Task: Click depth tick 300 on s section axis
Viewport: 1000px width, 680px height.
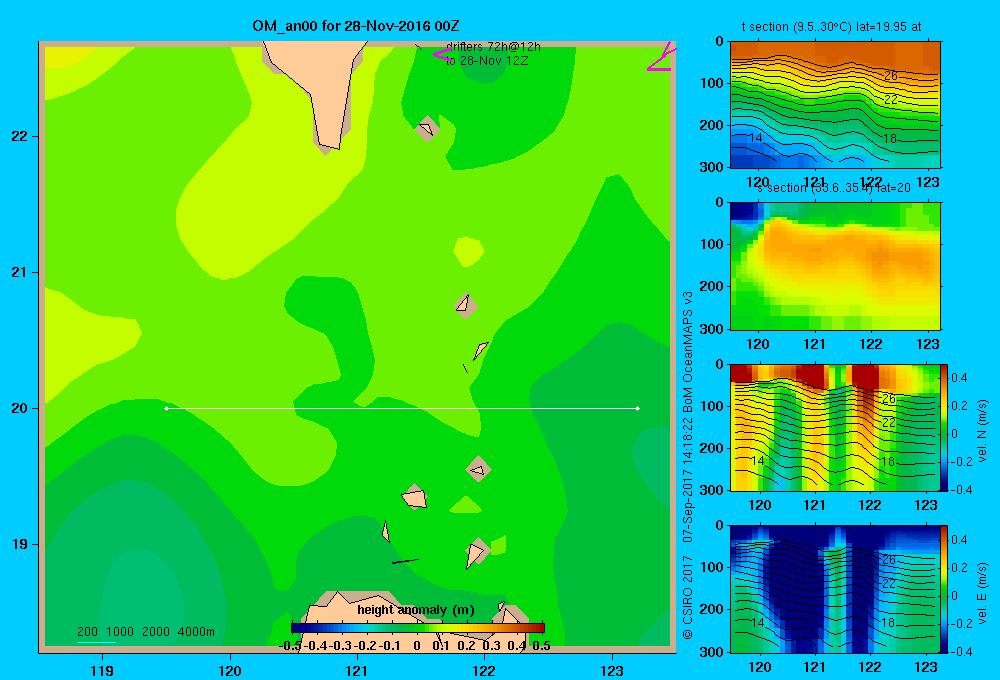Action: point(714,329)
